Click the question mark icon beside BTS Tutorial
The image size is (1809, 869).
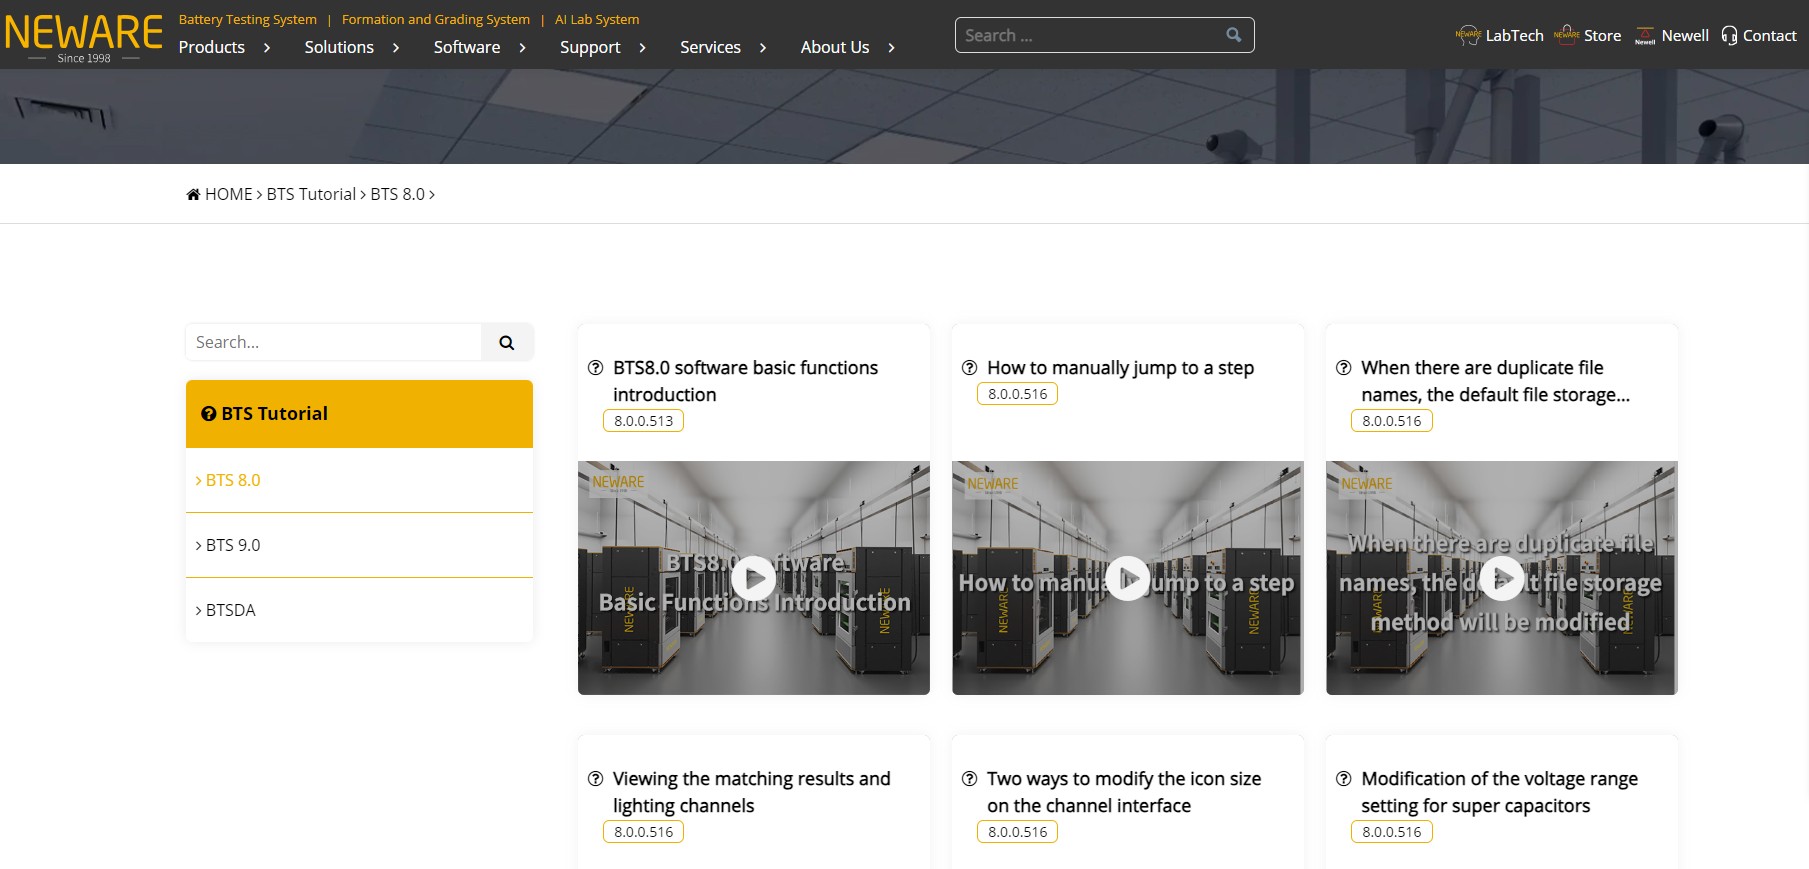pyautogui.click(x=209, y=414)
